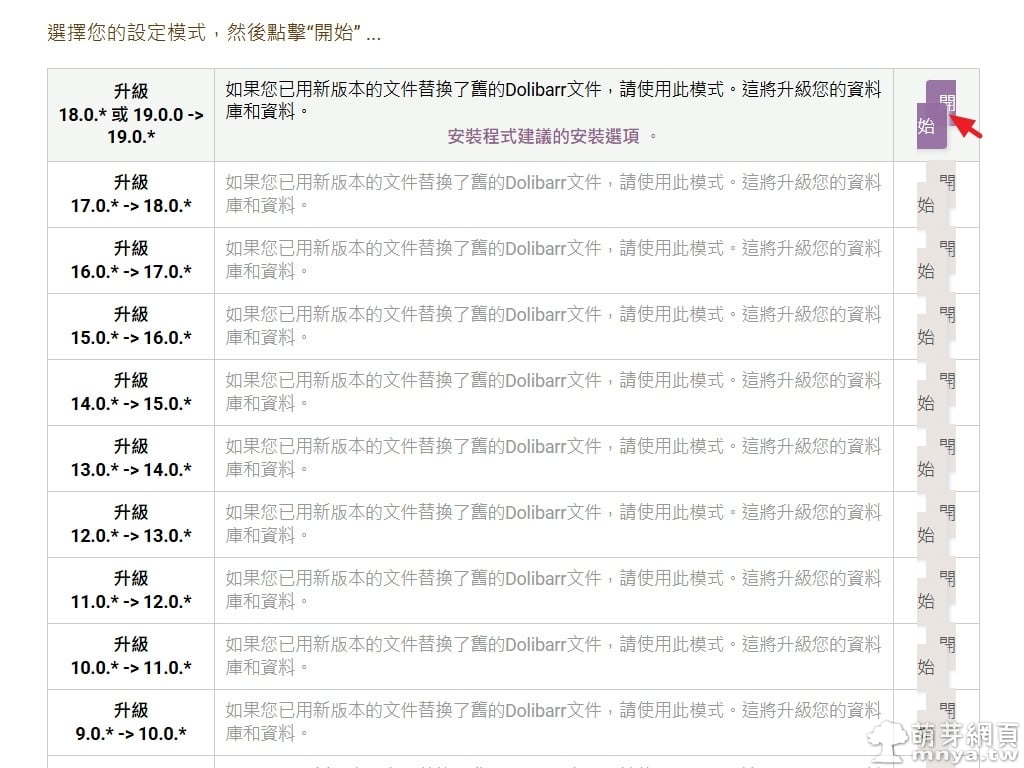This screenshot has height=768, width=1024.
Task: Click the 開始 button for 16.0.* -> 17.0.*
Action: [x=936, y=260]
